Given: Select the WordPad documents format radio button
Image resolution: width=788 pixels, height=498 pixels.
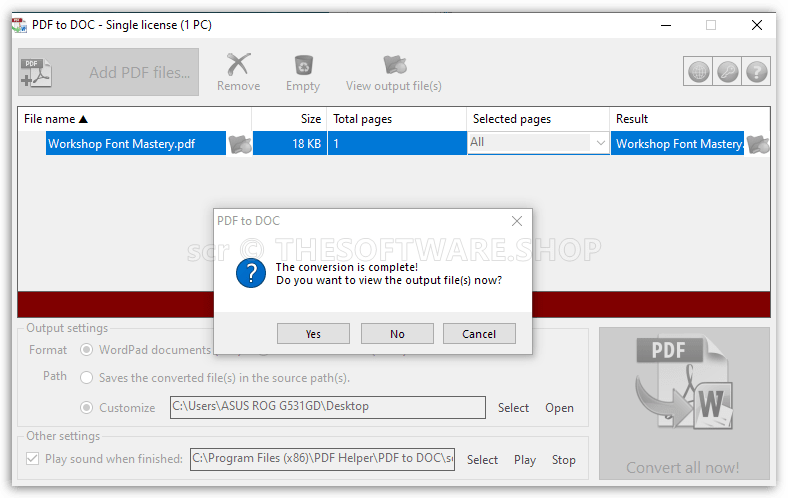Looking at the screenshot, I should coord(86,350).
